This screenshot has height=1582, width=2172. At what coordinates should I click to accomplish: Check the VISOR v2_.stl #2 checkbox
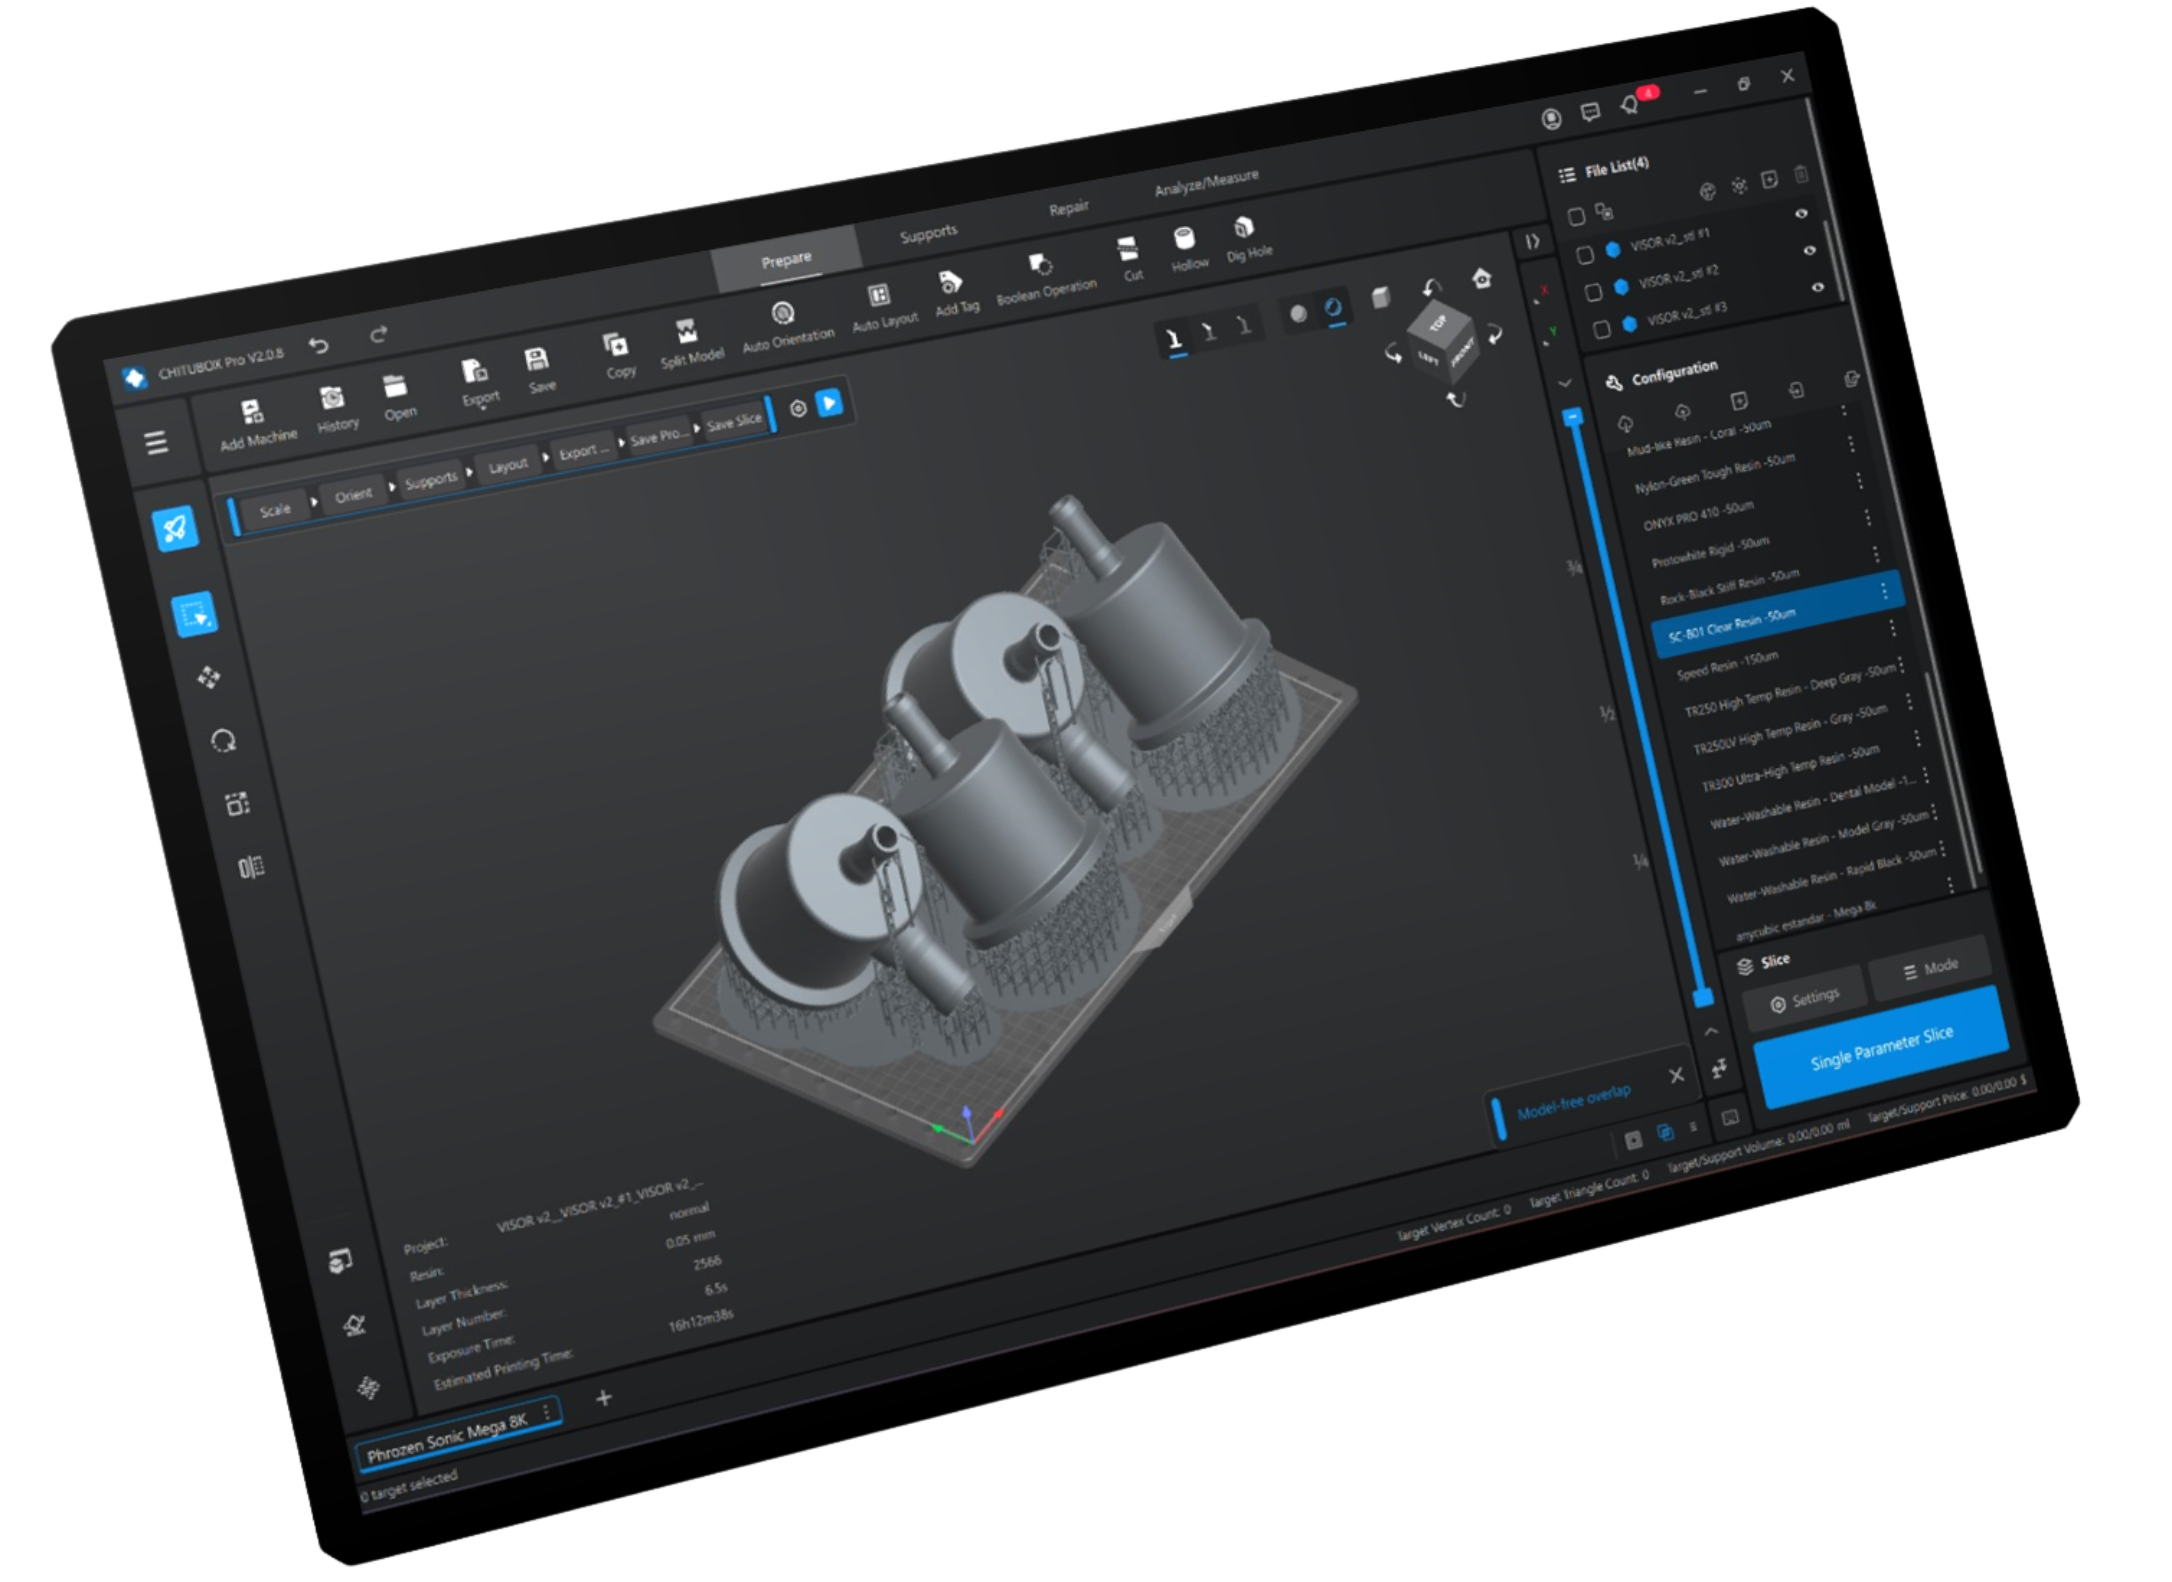point(1593,292)
